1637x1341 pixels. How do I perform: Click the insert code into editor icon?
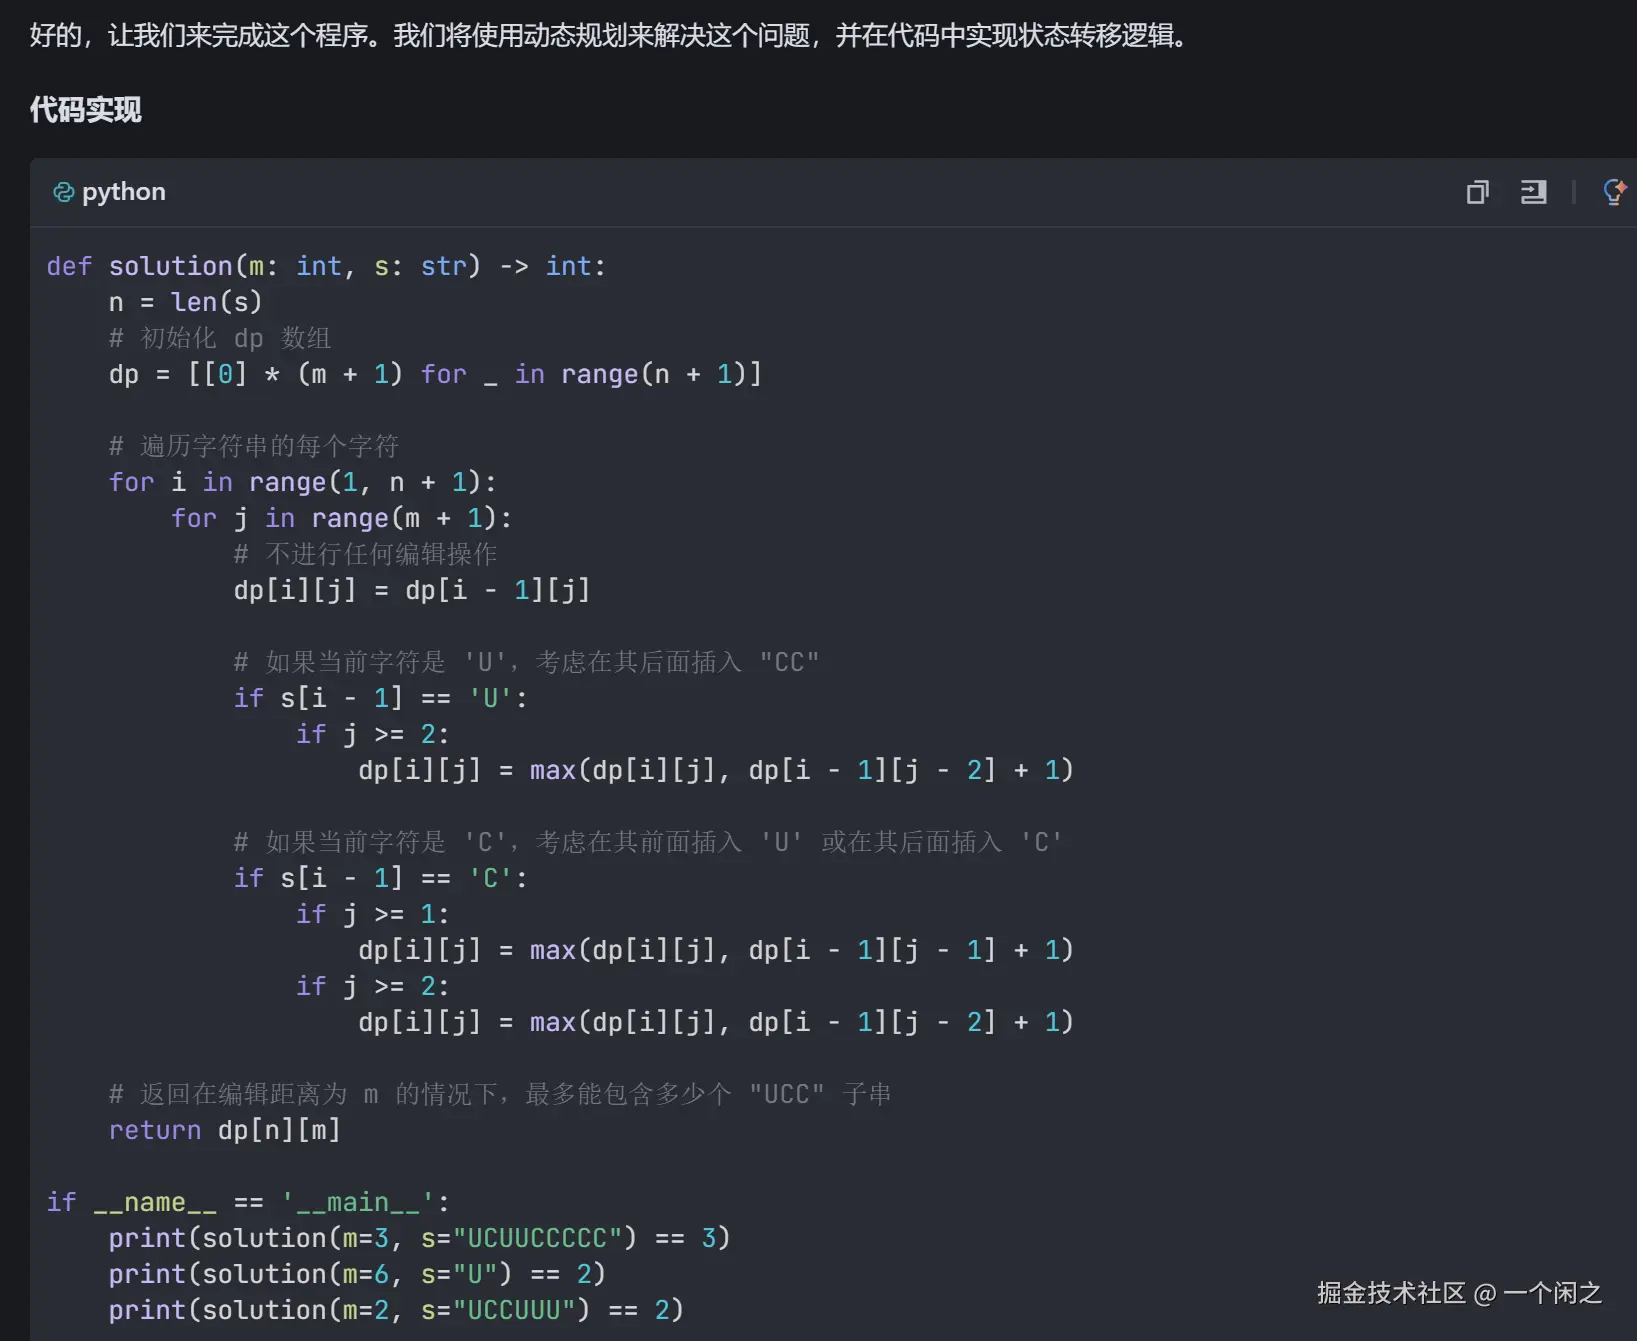coord(1533,192)
